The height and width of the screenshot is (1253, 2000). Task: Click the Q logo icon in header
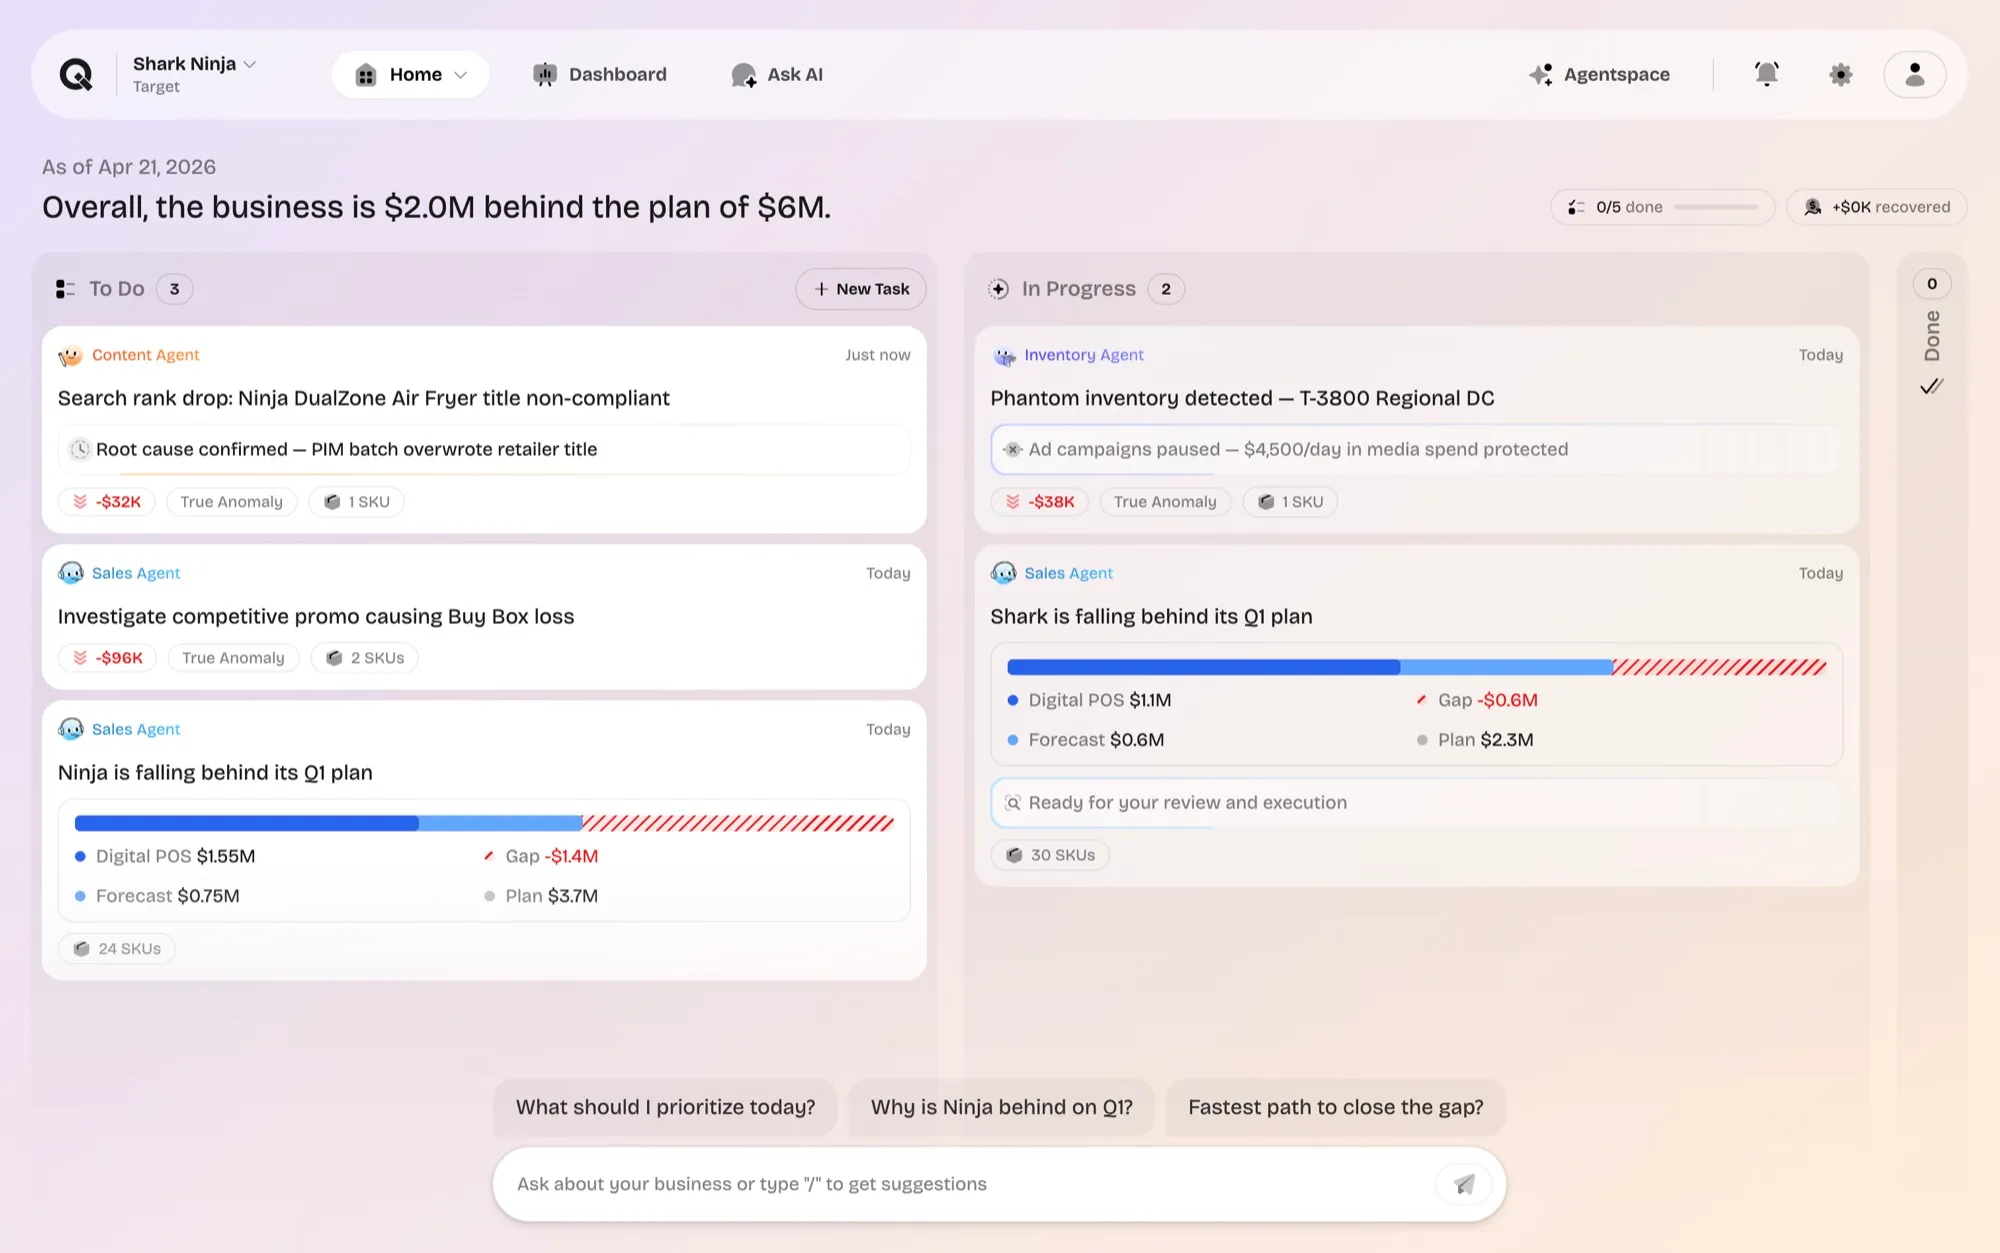pyautogui.click(x=76, y=74)
